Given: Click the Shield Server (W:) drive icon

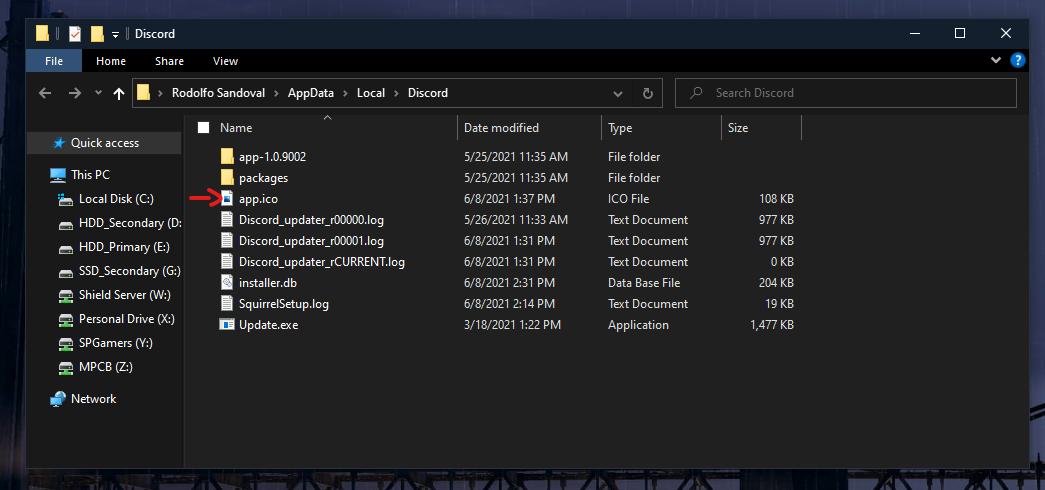Looking at the screenshot, I should [x=65, y=295].
